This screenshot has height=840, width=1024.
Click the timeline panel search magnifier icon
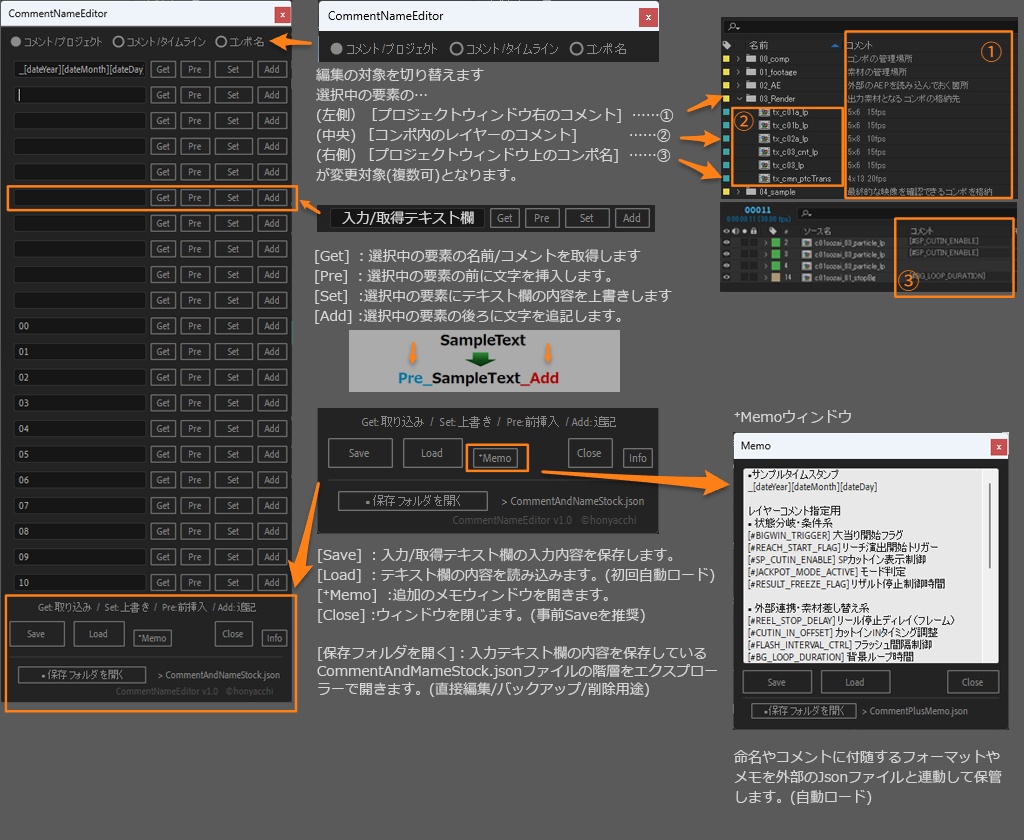coord(807,214)
